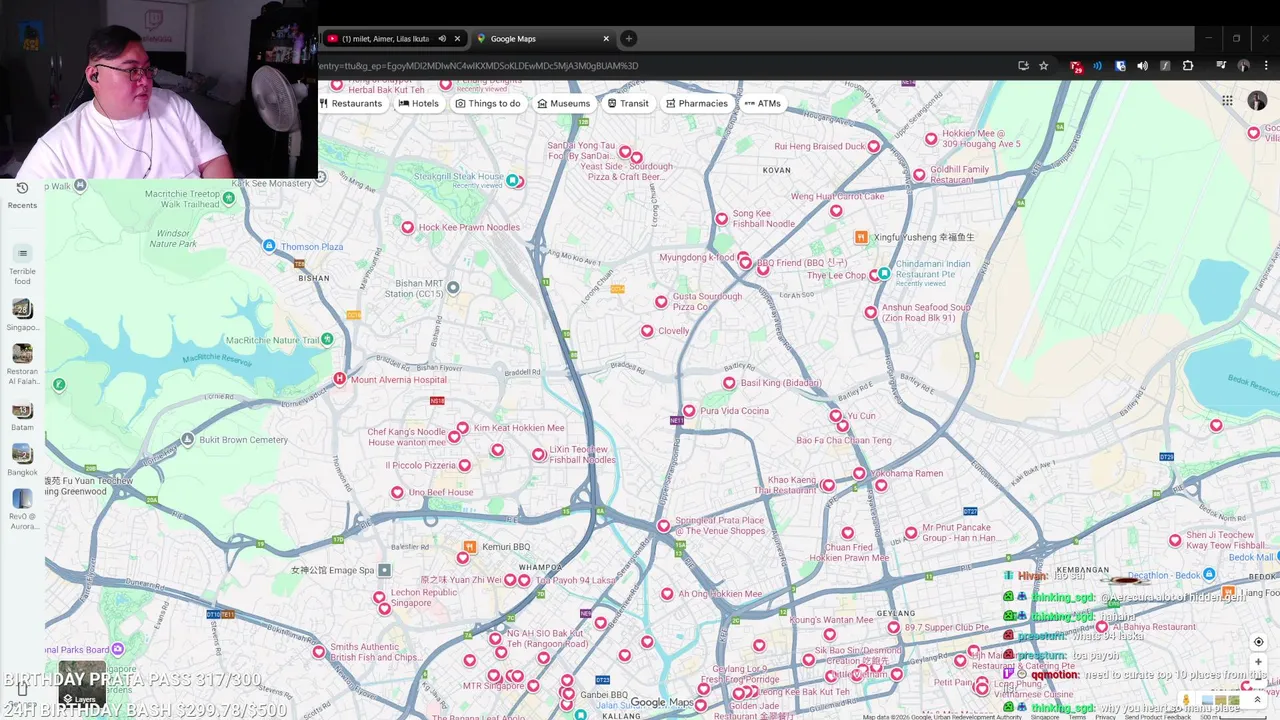
Task: Open the Terms link in map footer
Action: (x=1077, y=717)
